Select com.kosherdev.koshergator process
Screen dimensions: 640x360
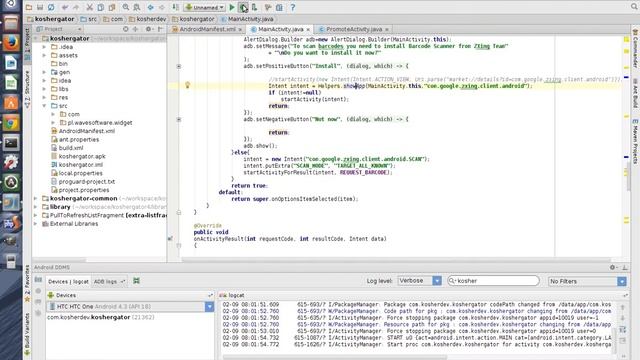[100, 317]
